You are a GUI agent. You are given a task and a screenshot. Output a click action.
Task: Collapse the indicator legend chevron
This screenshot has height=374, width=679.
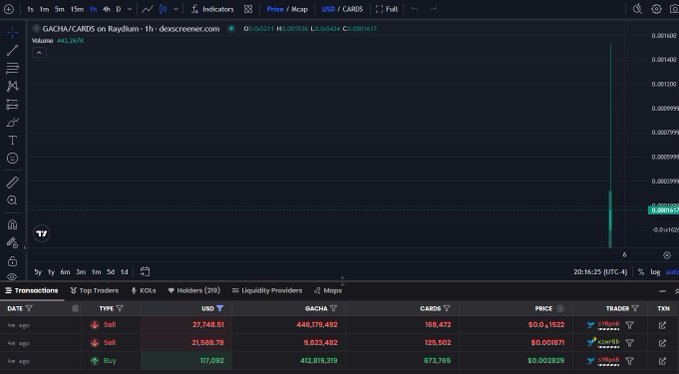[39, 53]
